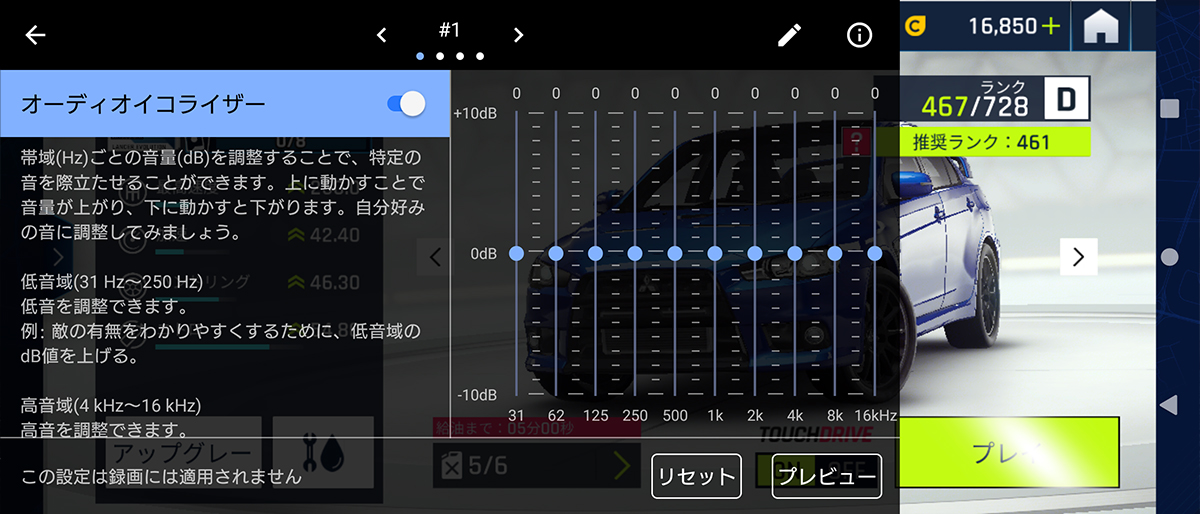This screenshot has height=514, width=1200.
Task: Click the 16kHz band slider handle
Action: pyautogui.click(x=875, y=254)
